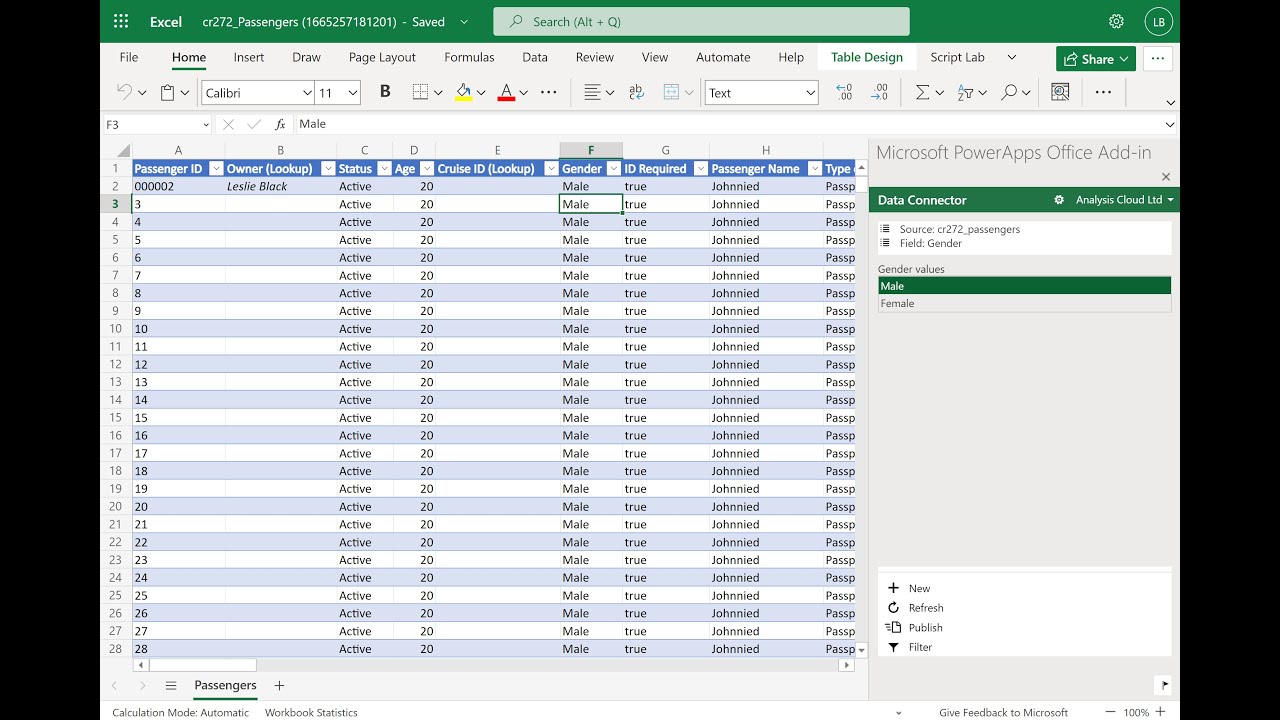Open Data Connector settings gear
The width and height of the screenshot is (1280, 720).
[1059, 200]
